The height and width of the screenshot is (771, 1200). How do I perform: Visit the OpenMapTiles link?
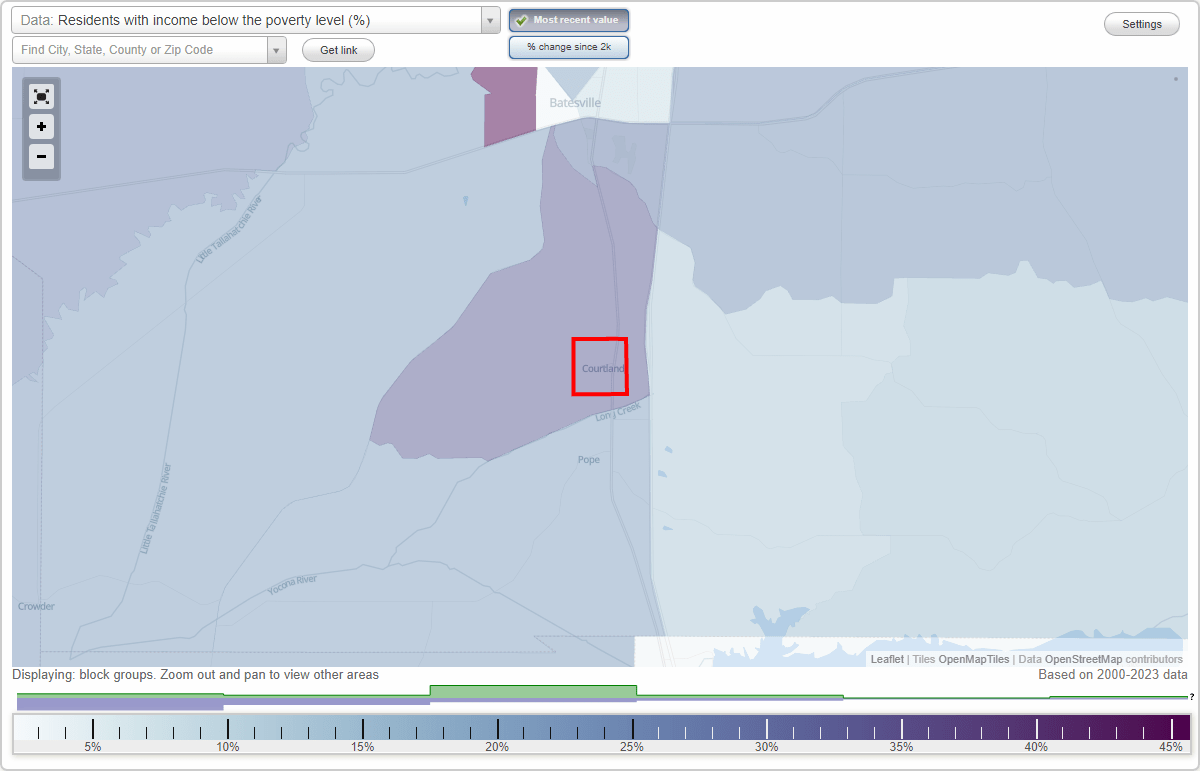point(973,659)
